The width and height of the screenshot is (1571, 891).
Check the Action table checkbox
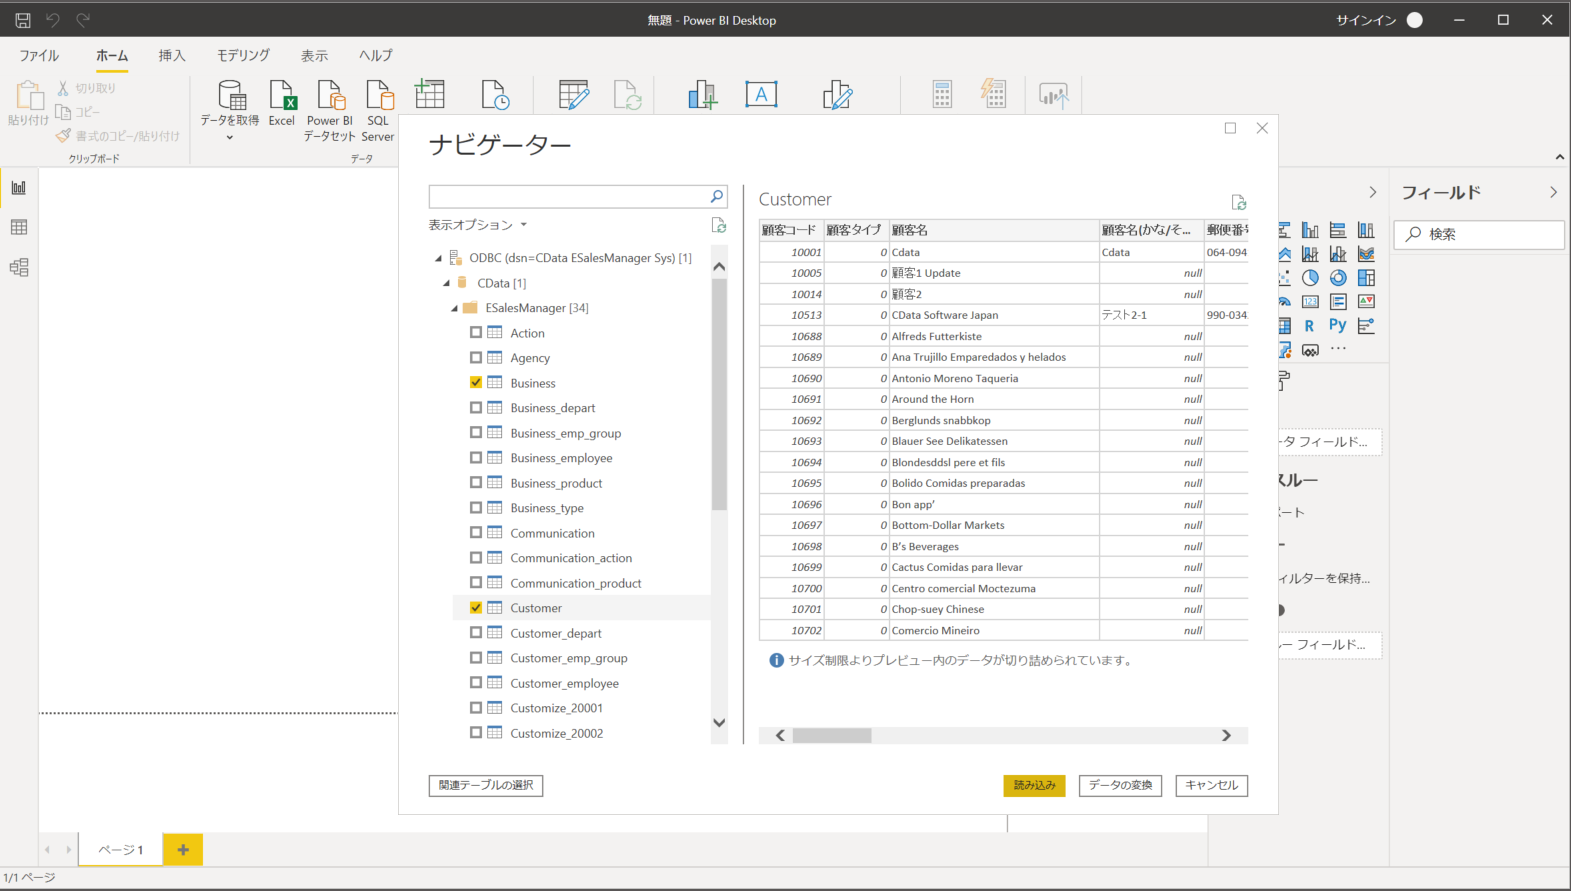tap(476, 333)
